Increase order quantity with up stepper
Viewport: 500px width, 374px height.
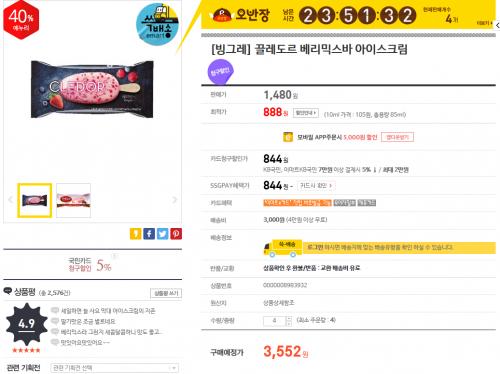289,318
